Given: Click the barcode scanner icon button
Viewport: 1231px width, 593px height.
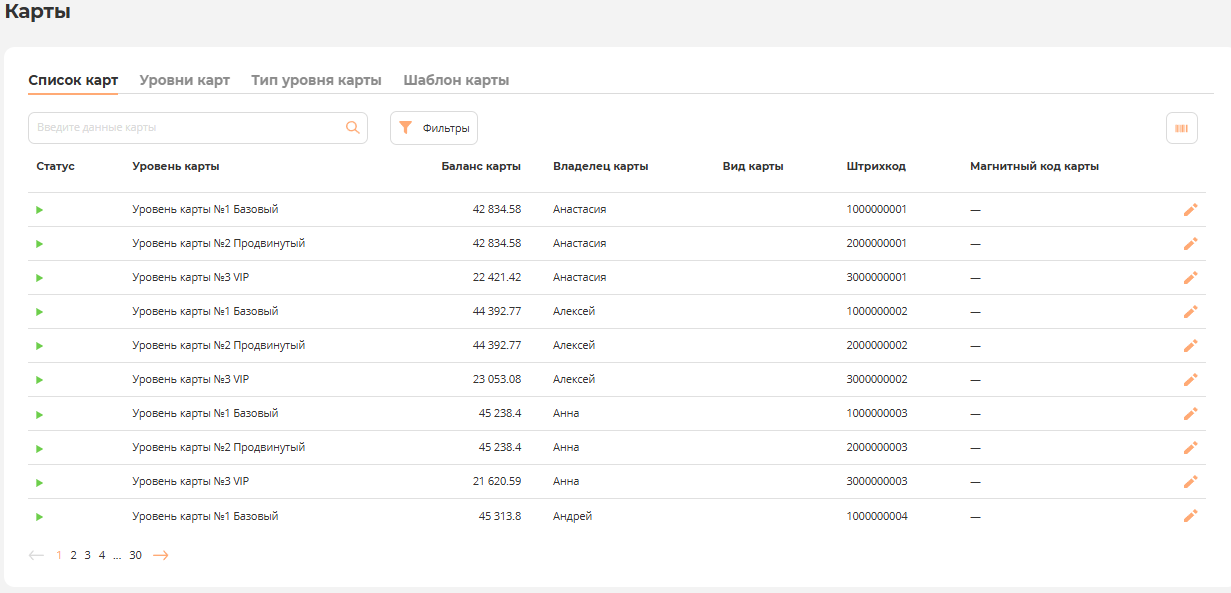Looking at the screenshot, I should coord(1181,128).
